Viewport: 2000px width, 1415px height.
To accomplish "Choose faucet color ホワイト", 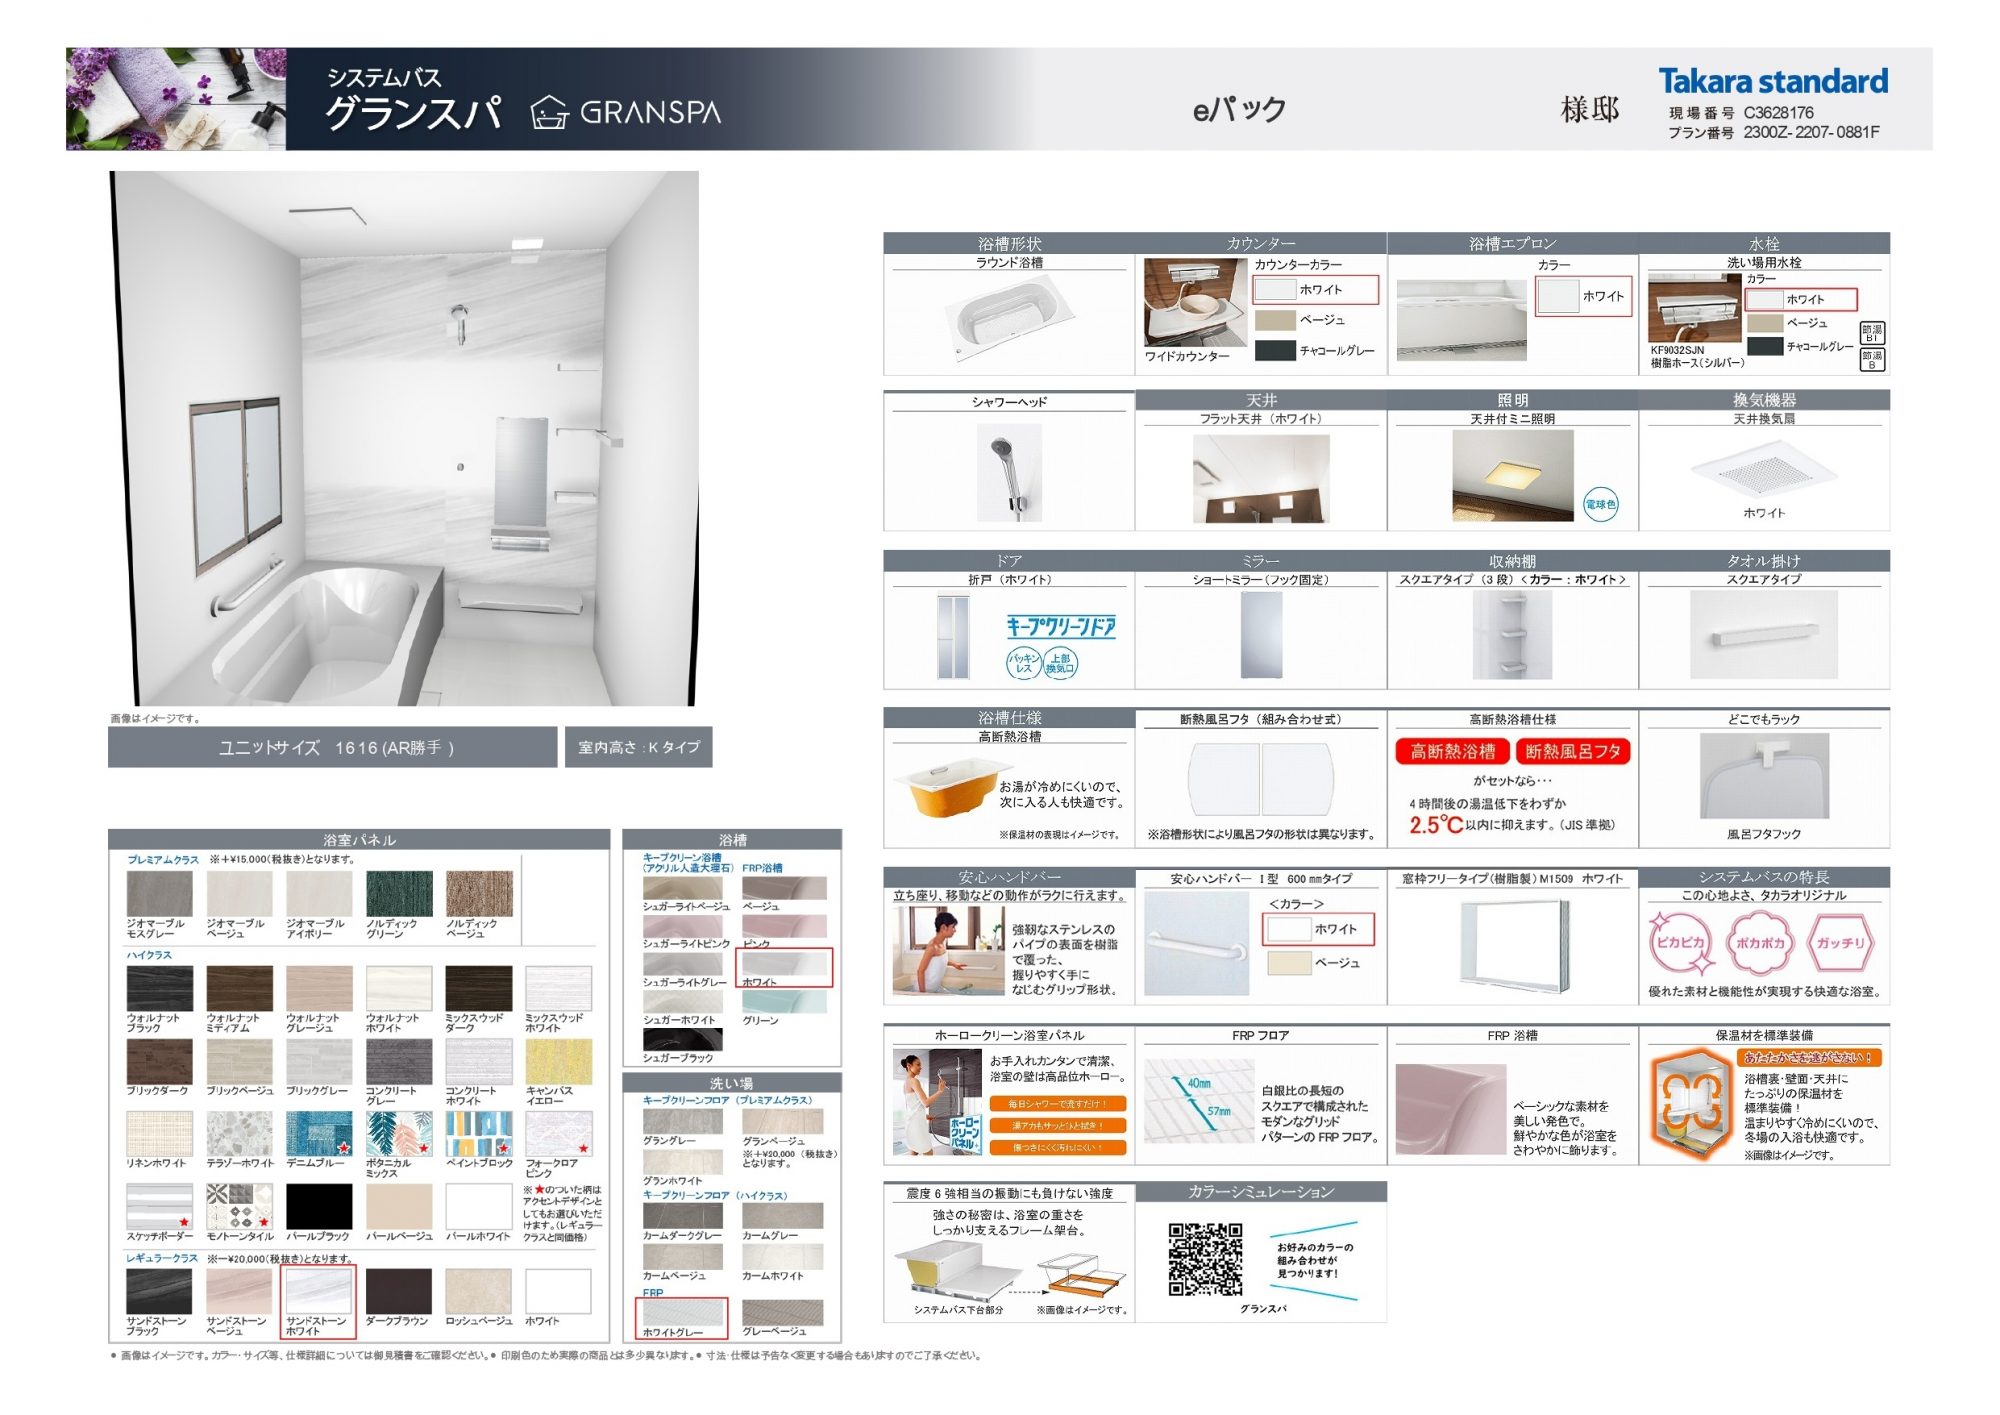I will (1801, 299).
